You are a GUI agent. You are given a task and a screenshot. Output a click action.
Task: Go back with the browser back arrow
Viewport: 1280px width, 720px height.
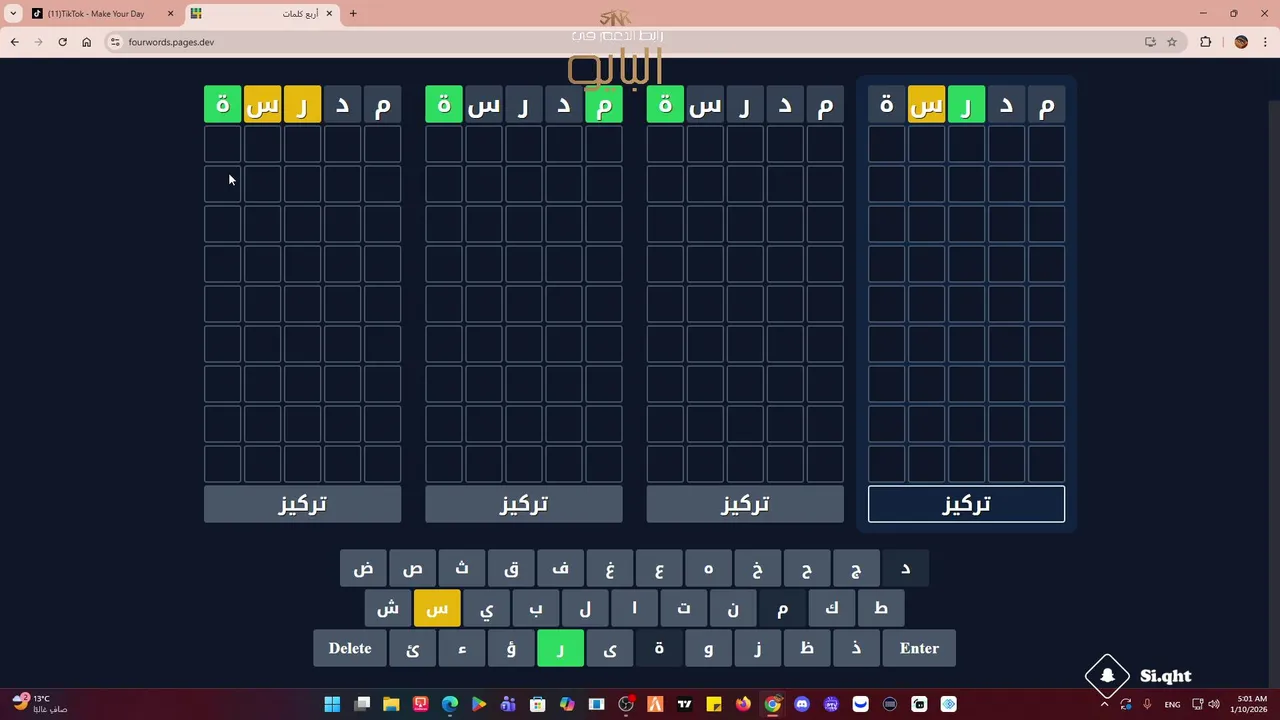click(14, 42)
